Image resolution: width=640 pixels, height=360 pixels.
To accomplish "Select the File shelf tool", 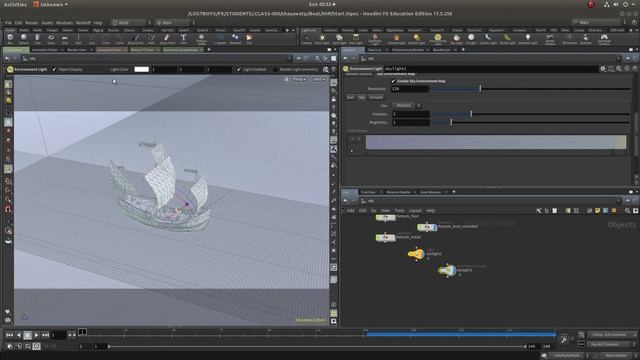I will pos(249,39).
